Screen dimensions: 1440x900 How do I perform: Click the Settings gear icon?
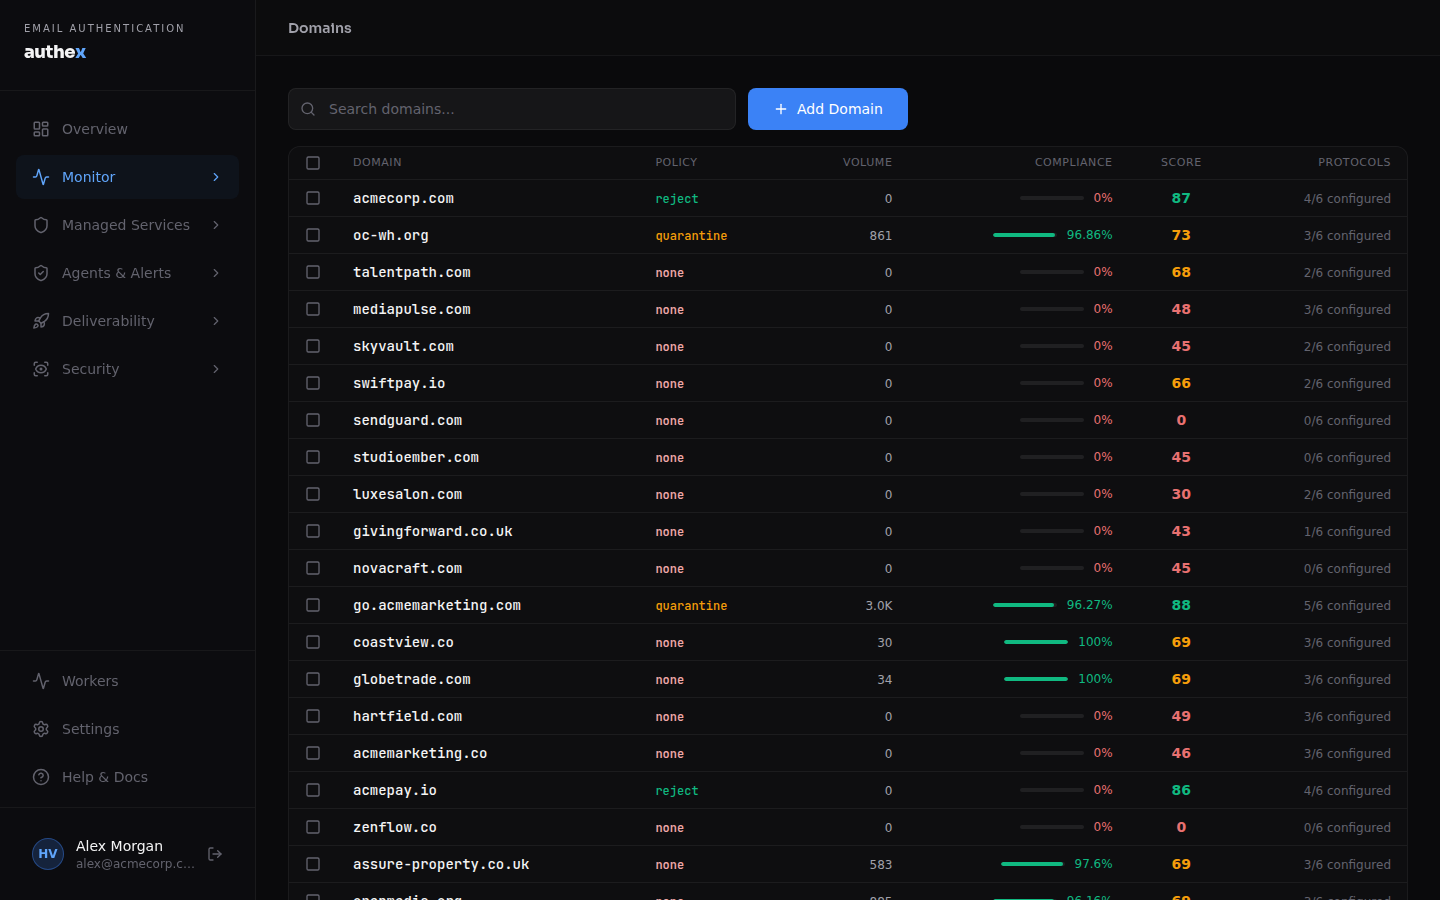pos(41,729)
